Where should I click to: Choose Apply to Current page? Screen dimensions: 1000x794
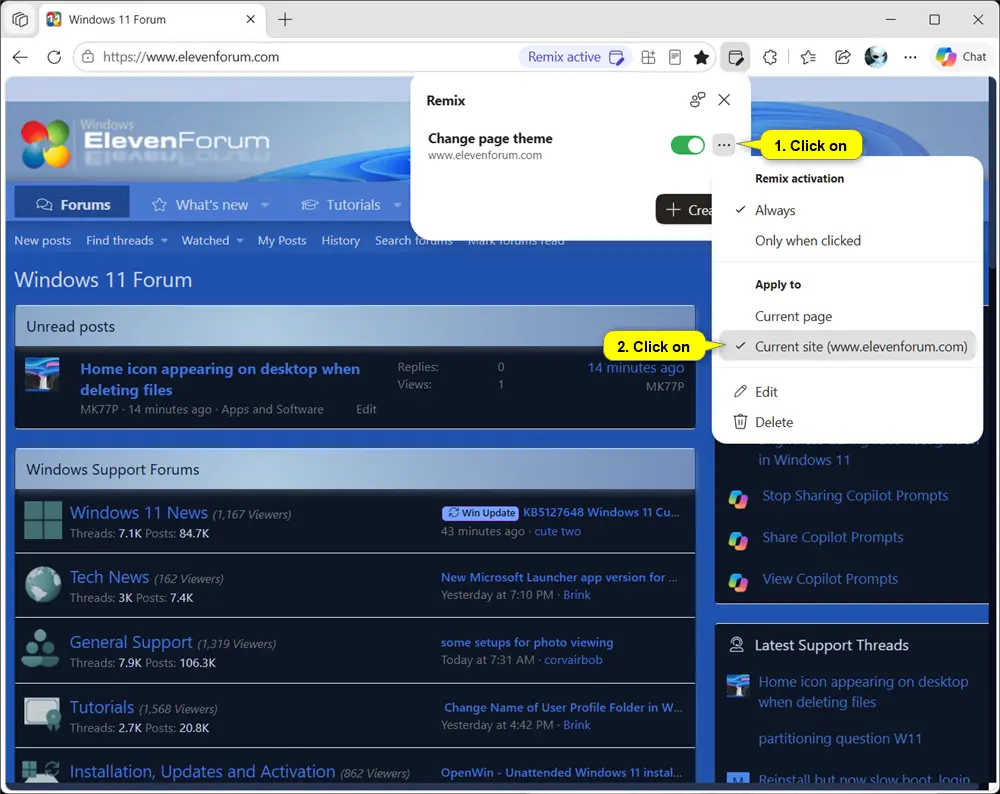(x=793, y=316)
